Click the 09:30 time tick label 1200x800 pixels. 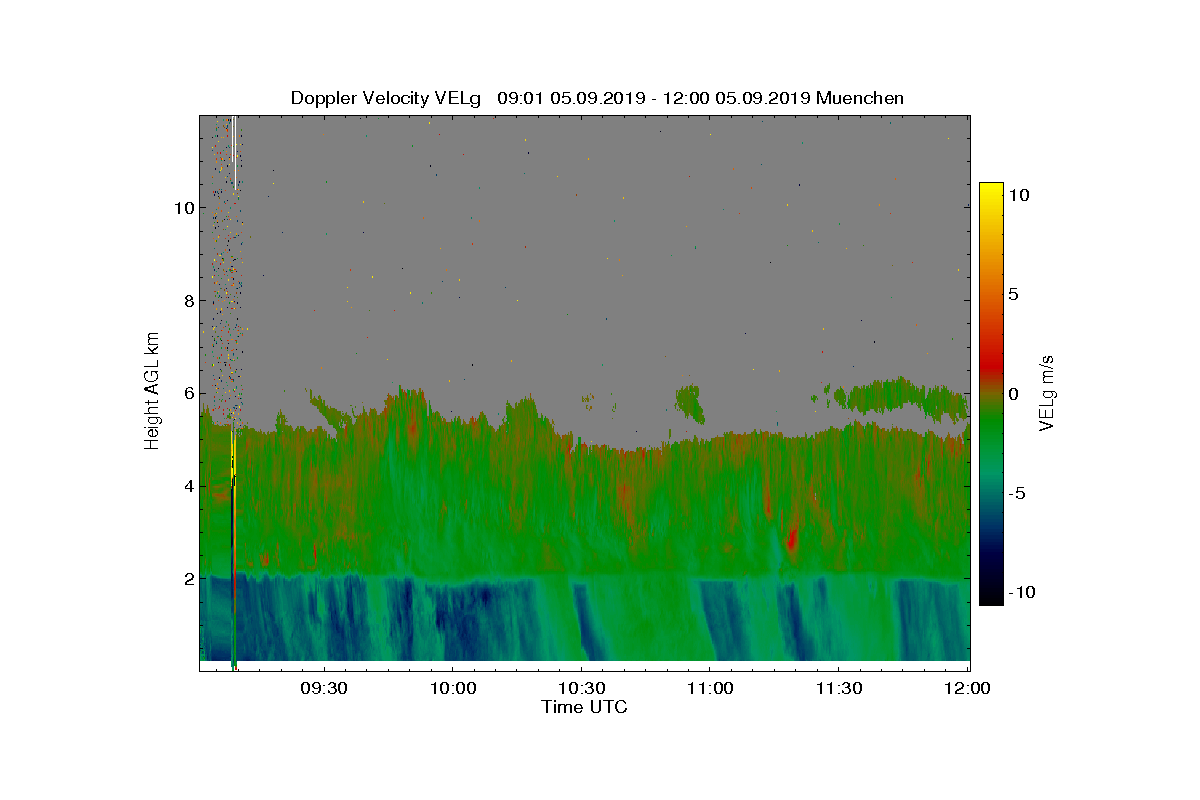[x=326, y=688]
